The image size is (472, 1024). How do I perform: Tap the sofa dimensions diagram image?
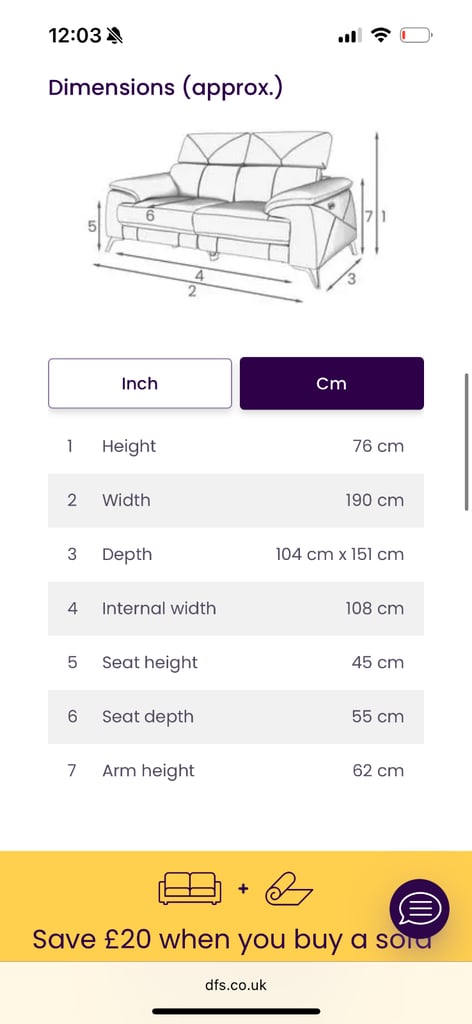coord(236,216)
